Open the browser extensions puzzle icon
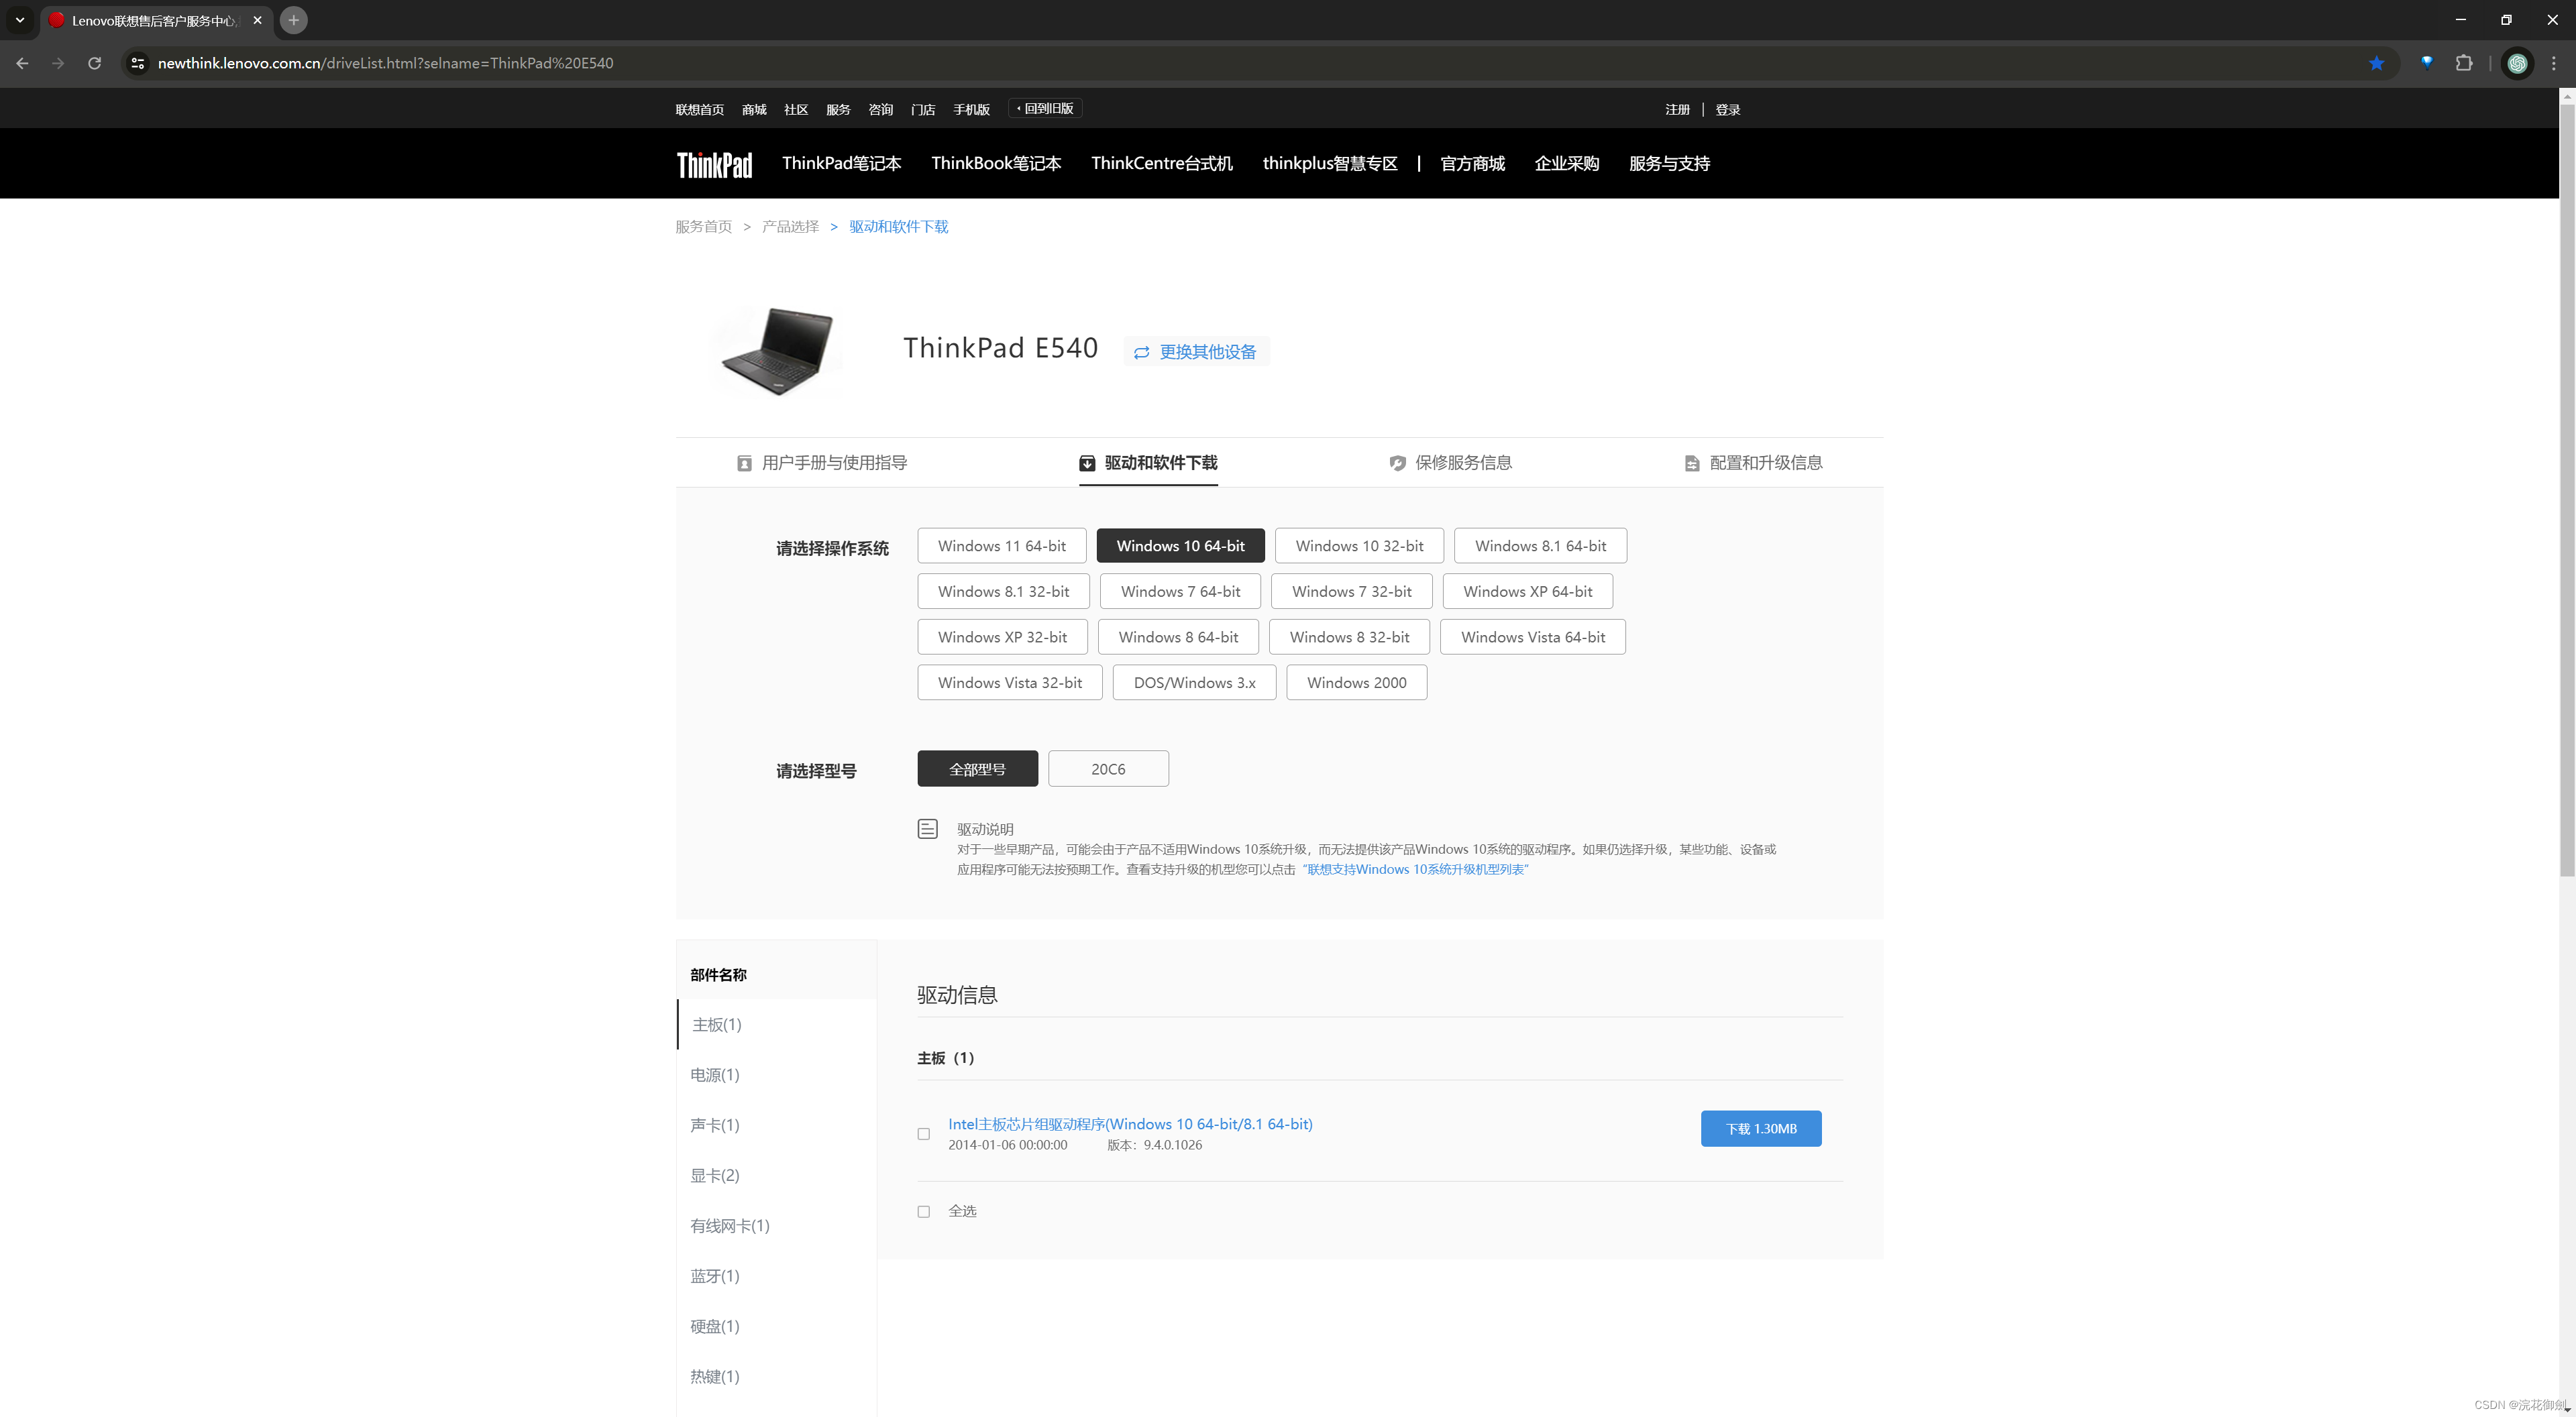The image size is (2576, 1417). [2463, 63]
